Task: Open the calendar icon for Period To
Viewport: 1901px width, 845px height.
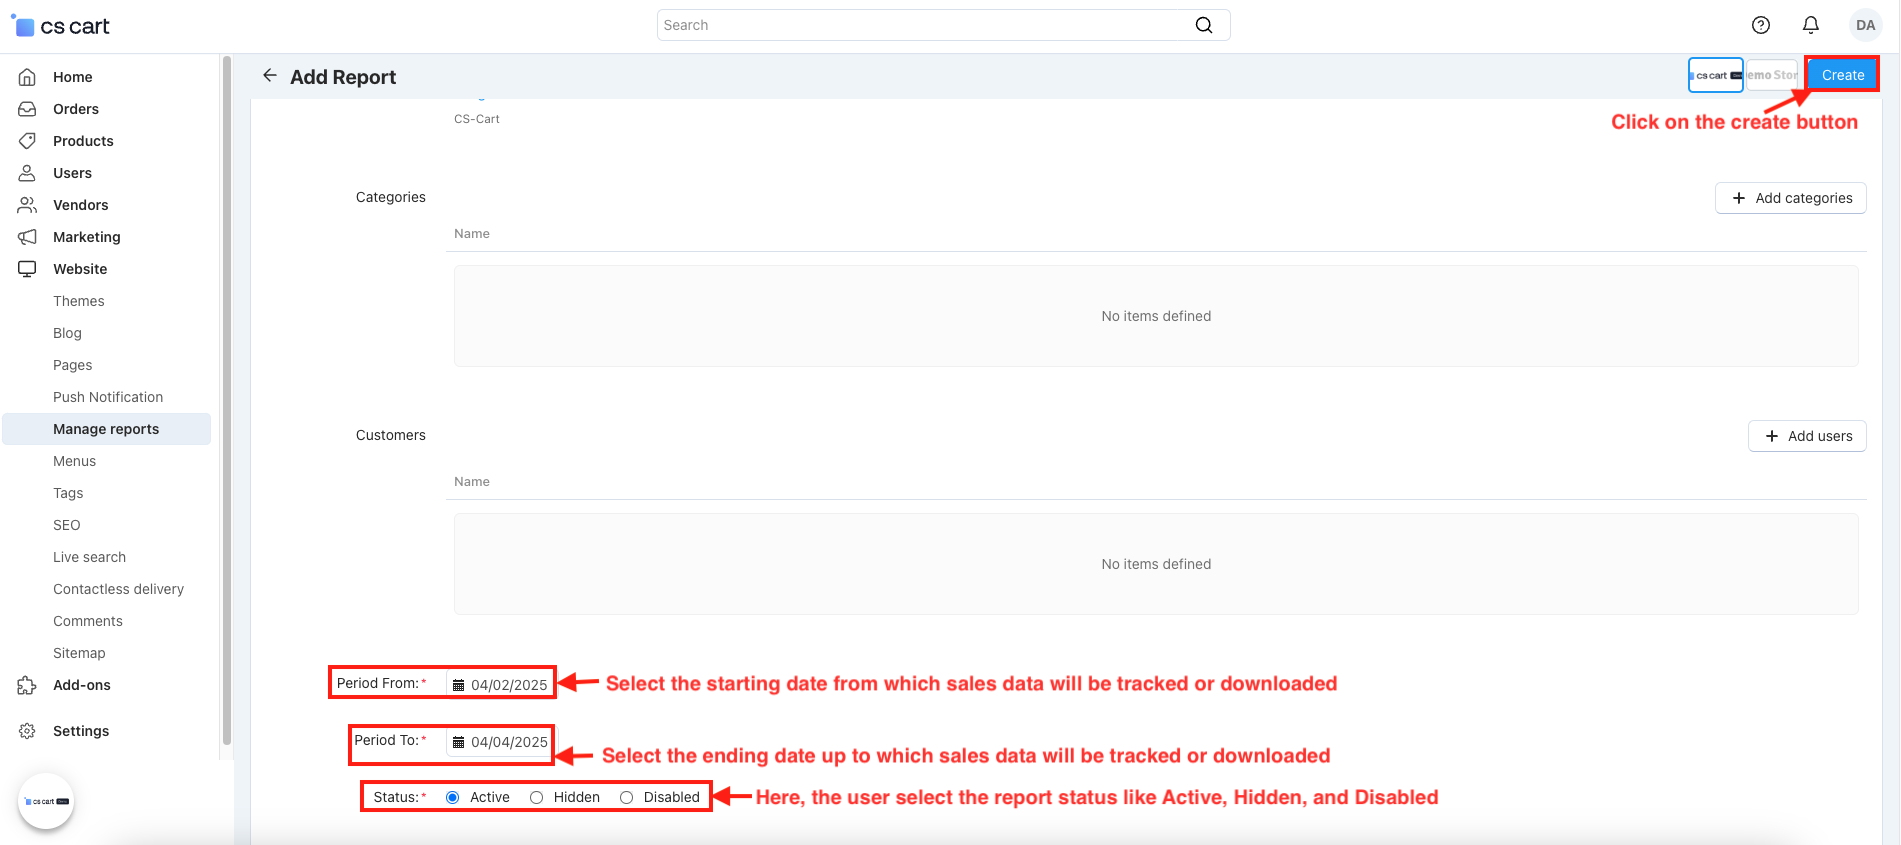Action: click(x=459, y=742)
